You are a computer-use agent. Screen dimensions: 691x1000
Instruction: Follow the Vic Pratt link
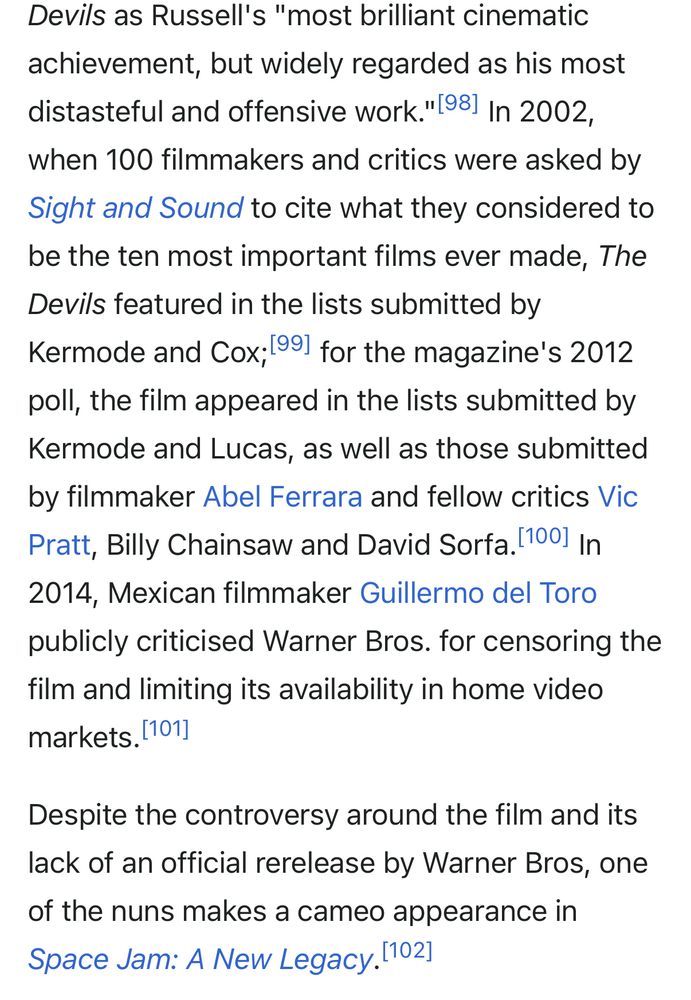point(617,497)
